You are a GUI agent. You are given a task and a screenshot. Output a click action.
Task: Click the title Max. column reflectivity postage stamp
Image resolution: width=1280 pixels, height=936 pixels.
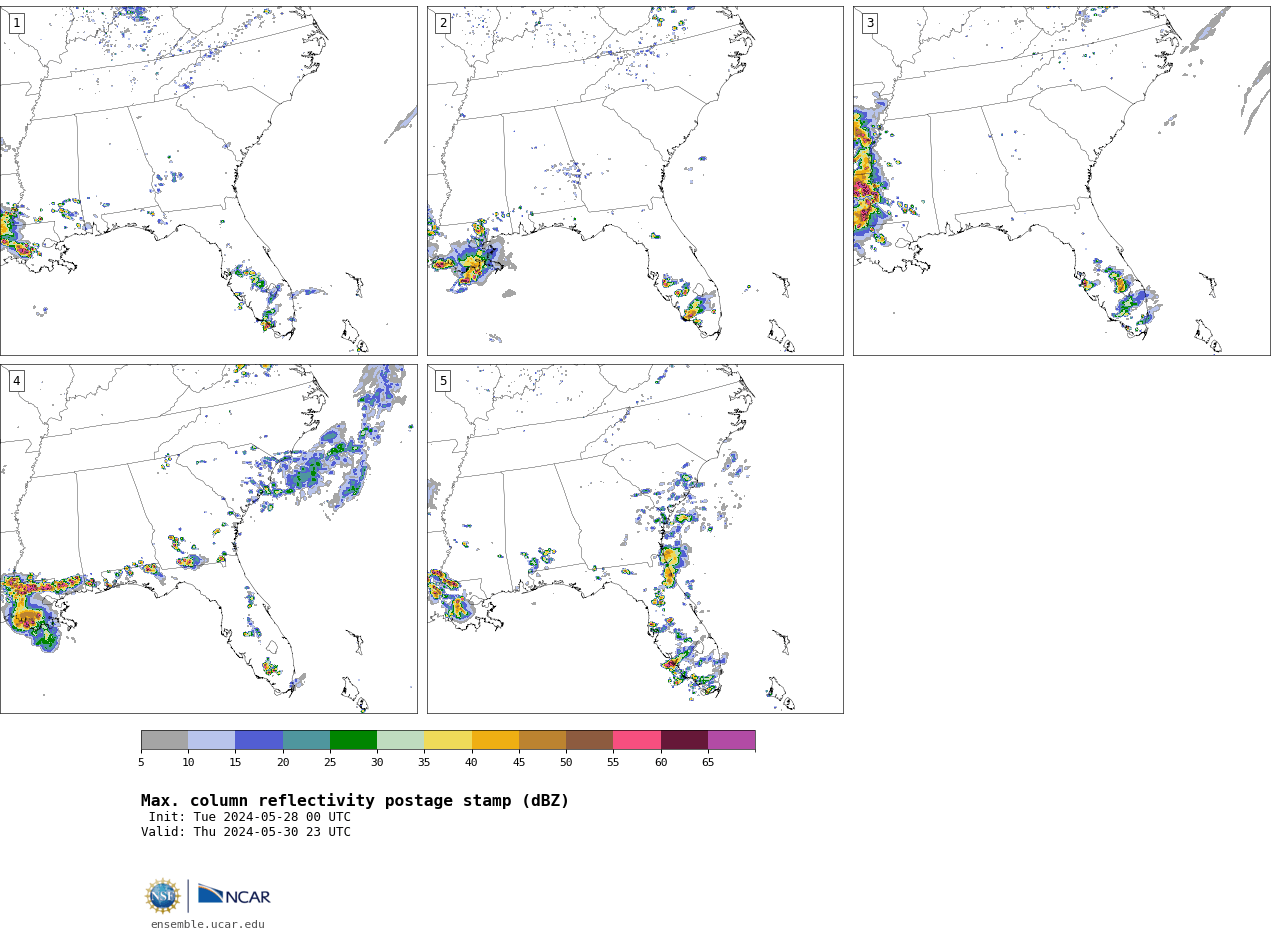[x=355, y=801]
